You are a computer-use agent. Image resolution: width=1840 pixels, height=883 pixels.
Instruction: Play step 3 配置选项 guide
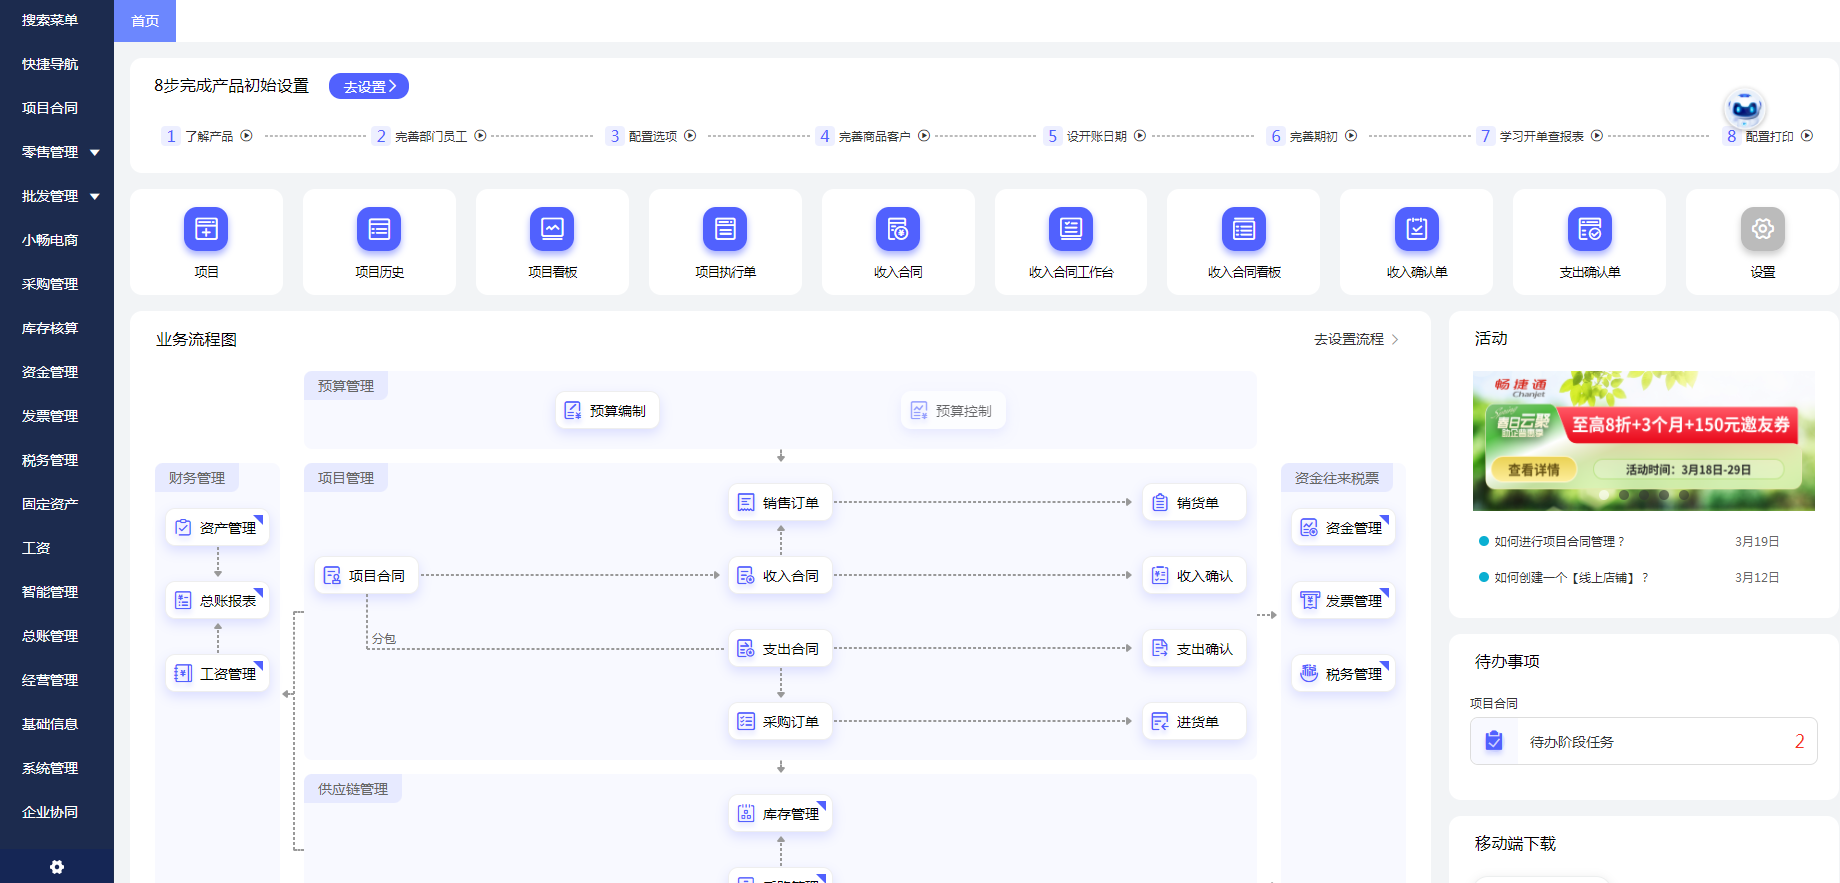click(x=690, y=136)
